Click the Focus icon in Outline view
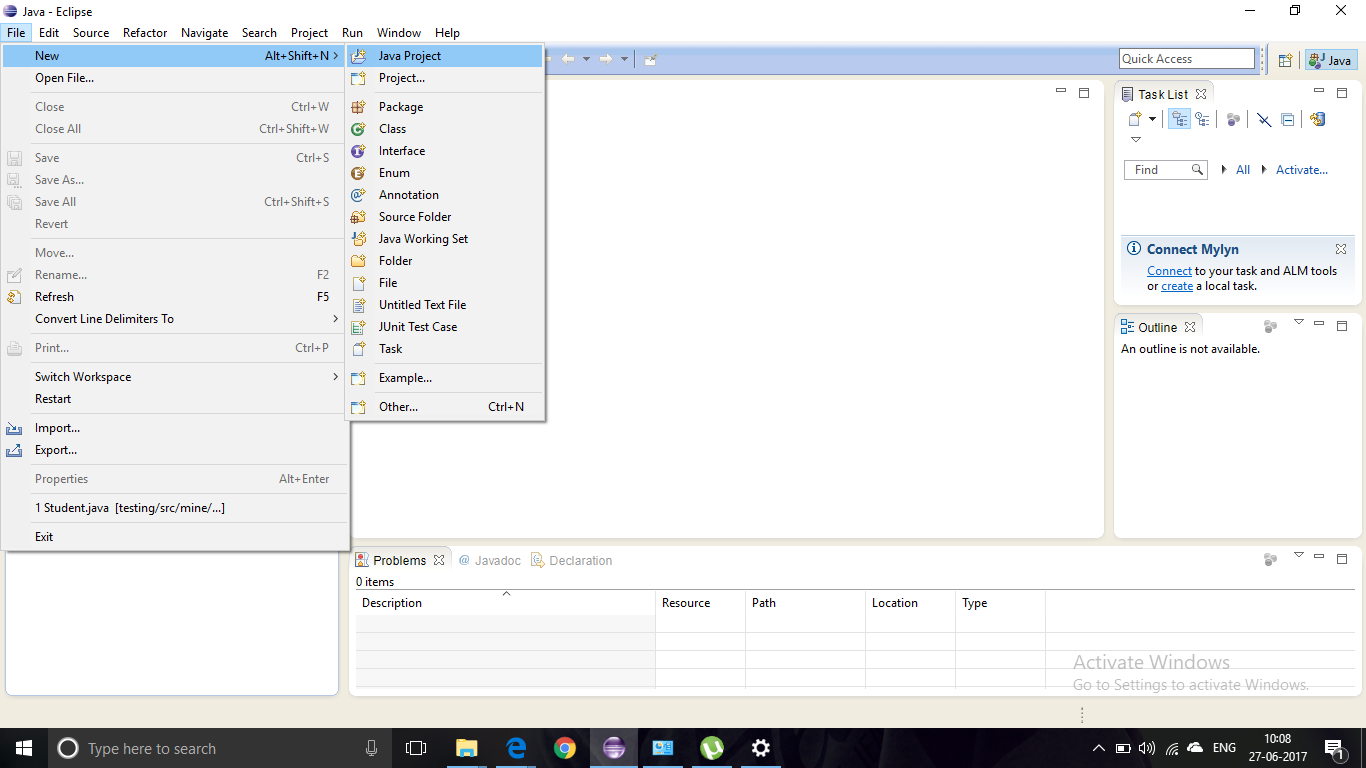Screen dimensions: 1366x768 tap(1270, 326)
